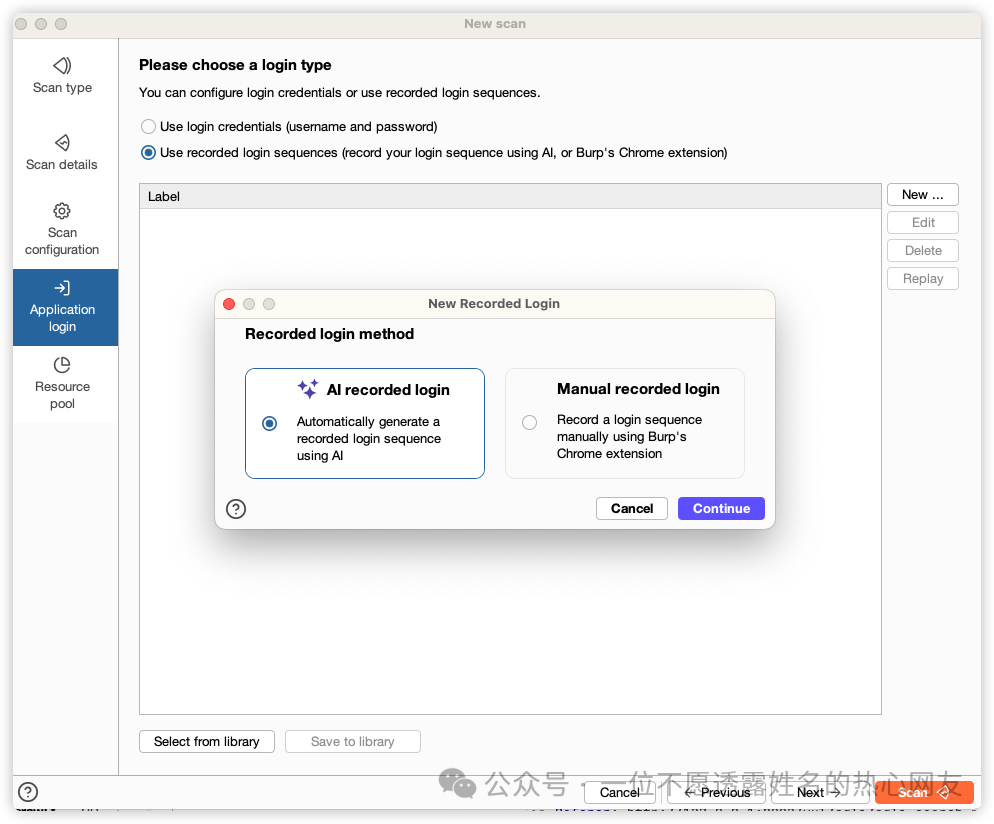Open the Scan details step

tap(62, 153)
